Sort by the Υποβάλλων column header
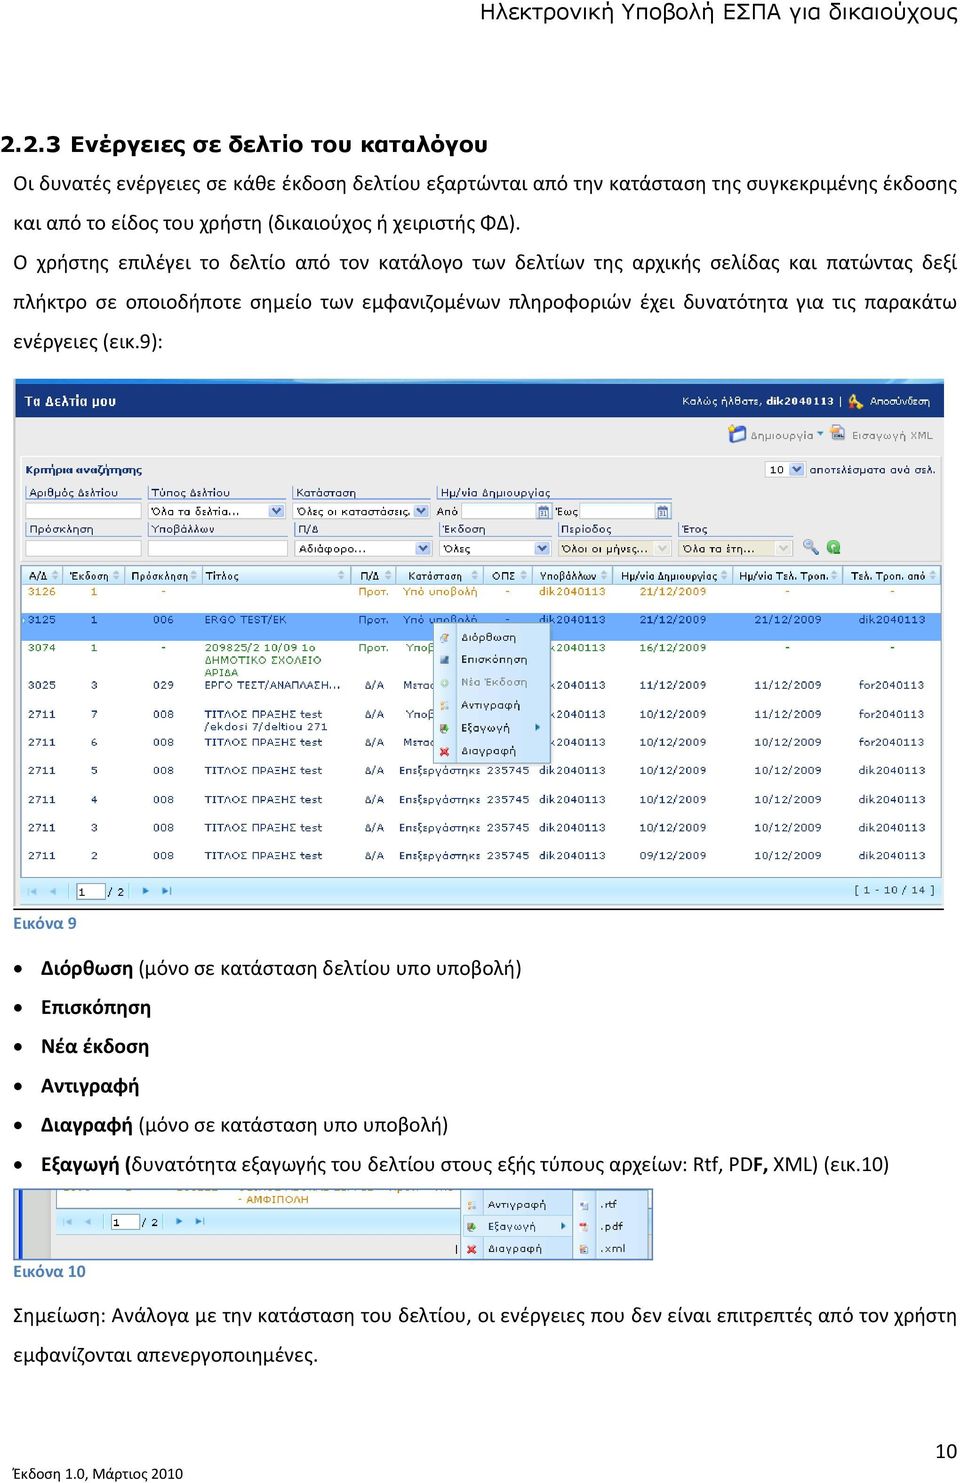Image resolution: width=960 pixels, height=1483 pixels. (572, 575)
